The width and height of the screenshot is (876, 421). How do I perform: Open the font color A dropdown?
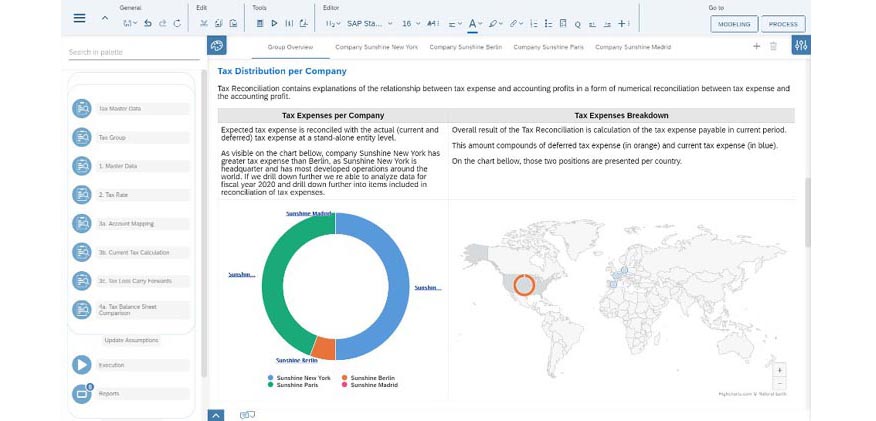coord(475,23)
